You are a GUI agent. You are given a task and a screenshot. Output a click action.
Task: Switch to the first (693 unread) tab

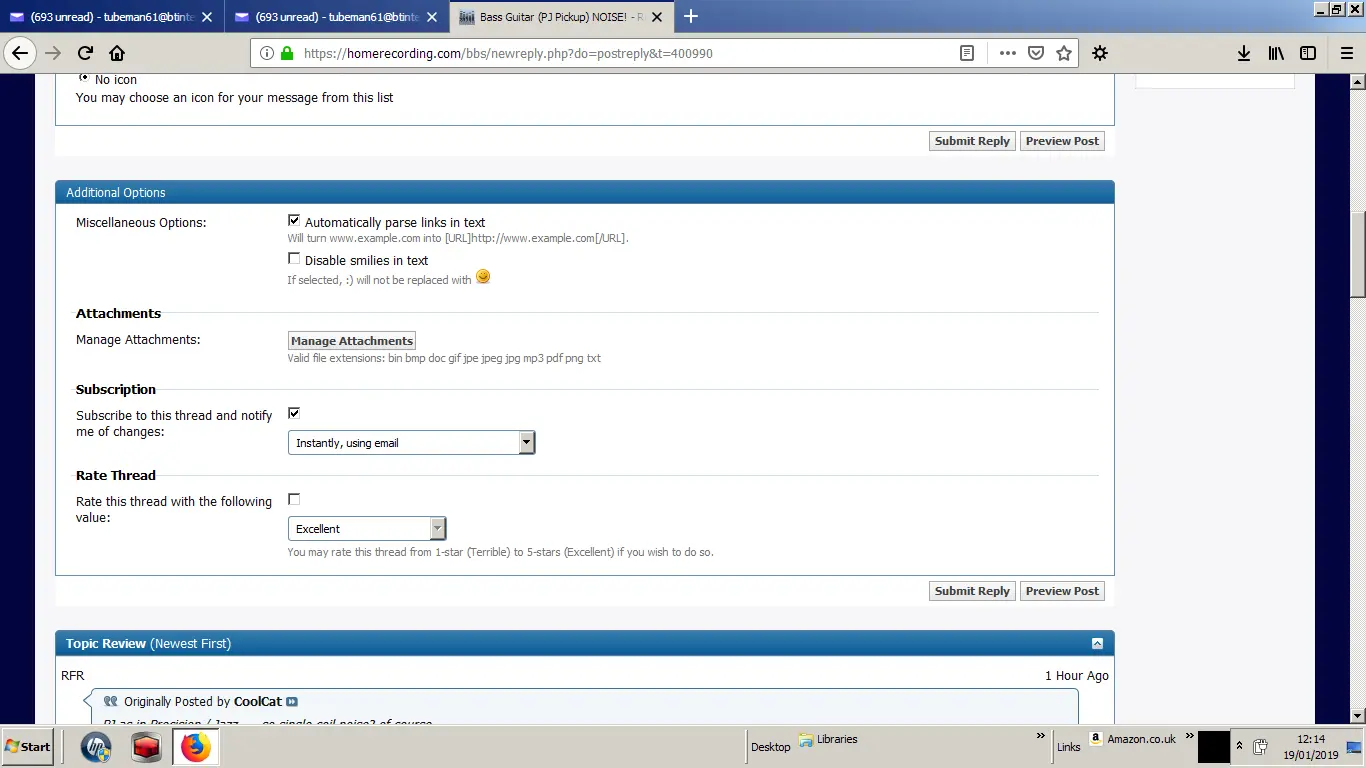(x=110, y=17)
